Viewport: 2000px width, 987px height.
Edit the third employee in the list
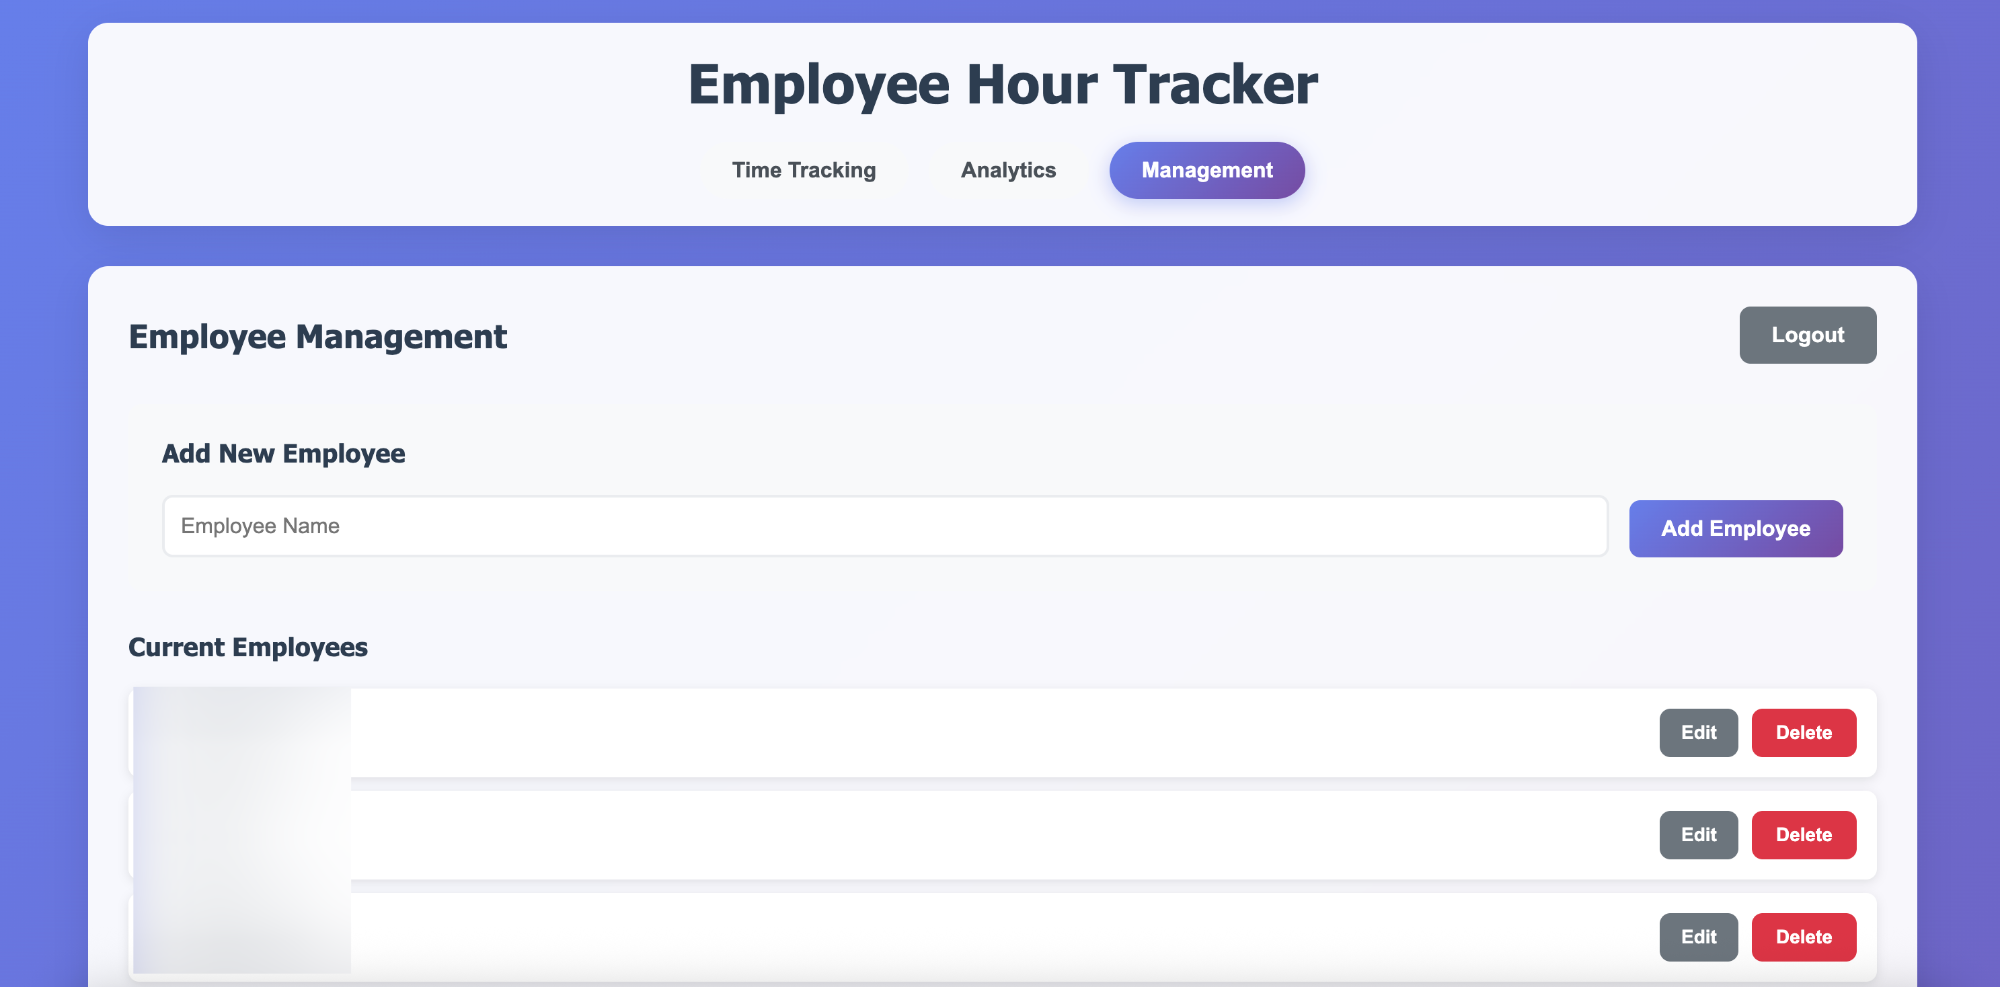pyautogui.click(x=1698, y=937)
